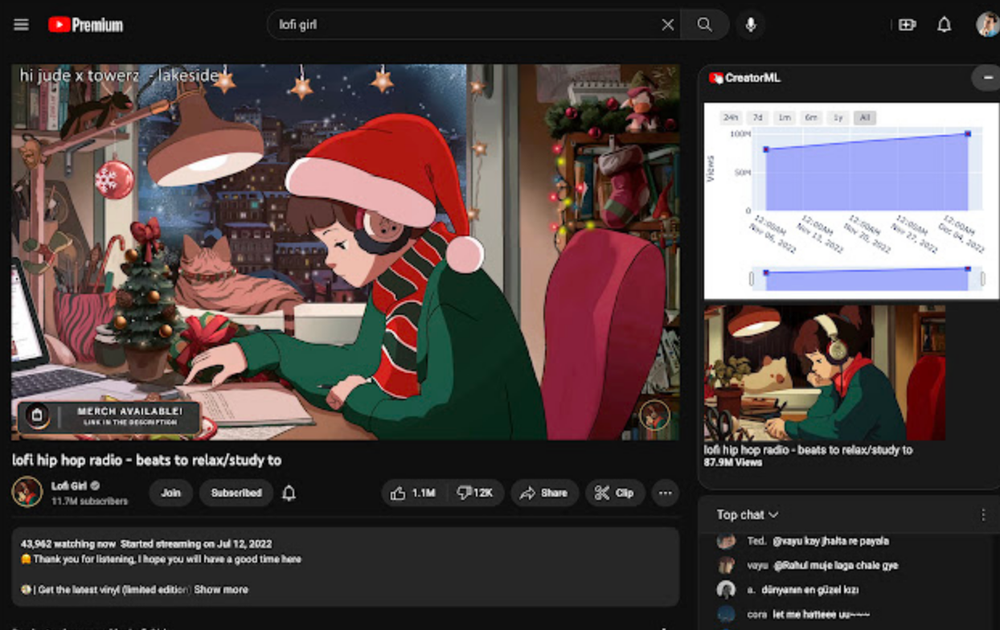Click video title in CreatorML panel
The width and height of the screenshot is (1000, 630).
coord(808,450)
